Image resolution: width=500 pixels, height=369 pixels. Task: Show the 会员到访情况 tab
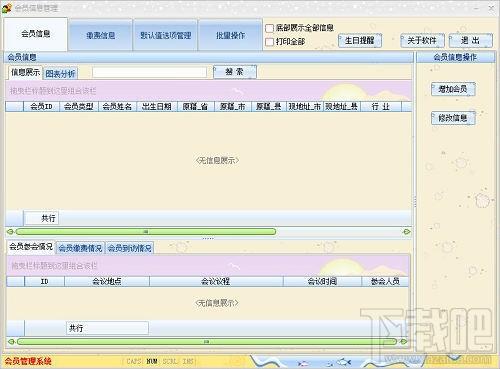pyautogui.click(x=130, y=248)
